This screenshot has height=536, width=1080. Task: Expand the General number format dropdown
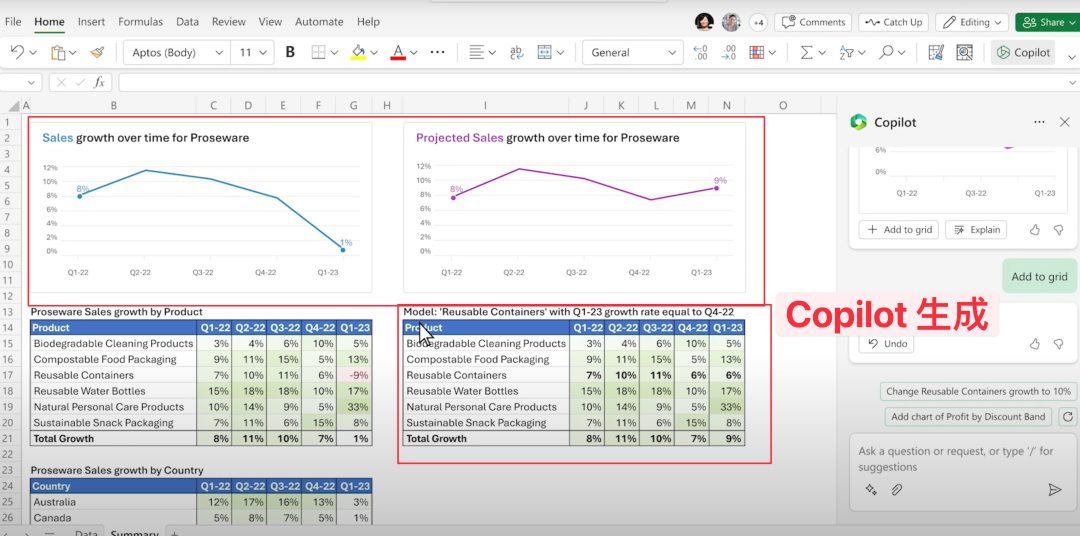tap(632, 52)
